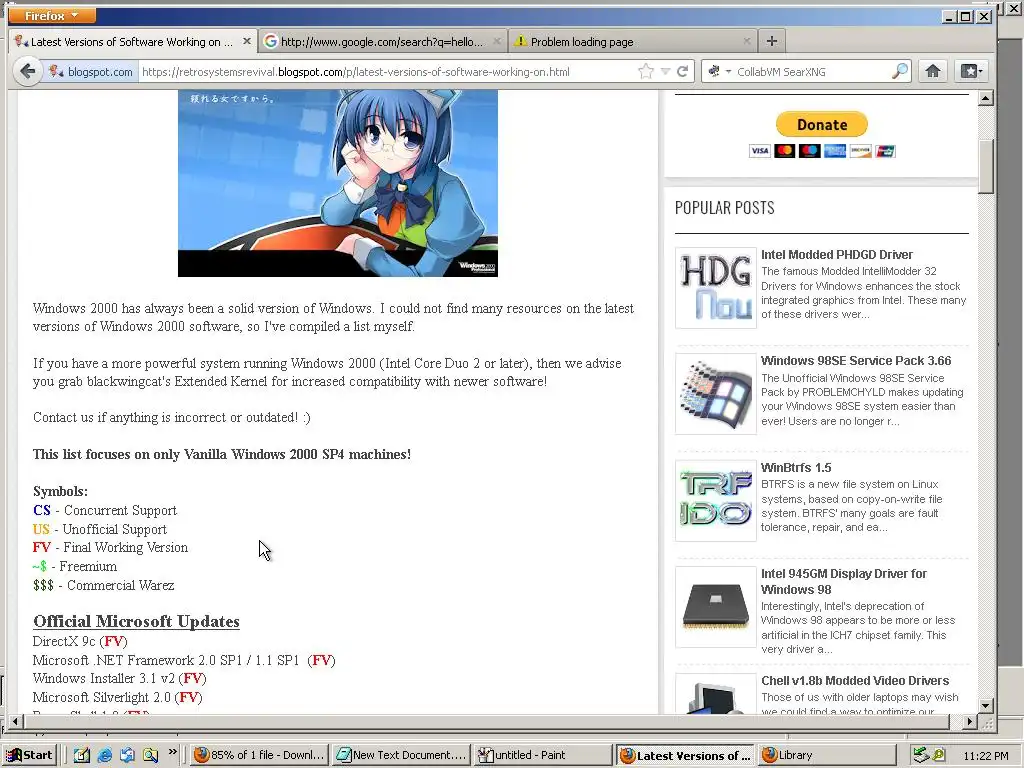Close the Google search tab
The image size is (1024, 768).
coord(496,41)
